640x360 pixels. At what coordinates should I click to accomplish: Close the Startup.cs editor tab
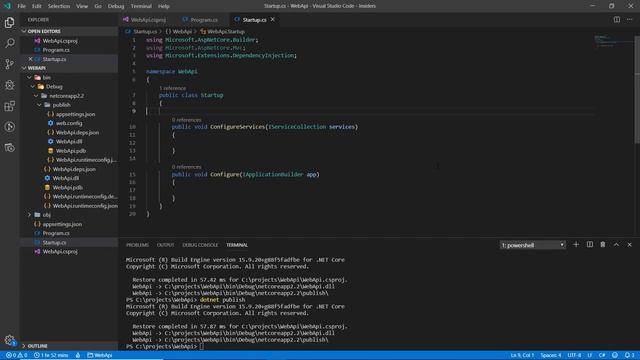pos(273,20)
